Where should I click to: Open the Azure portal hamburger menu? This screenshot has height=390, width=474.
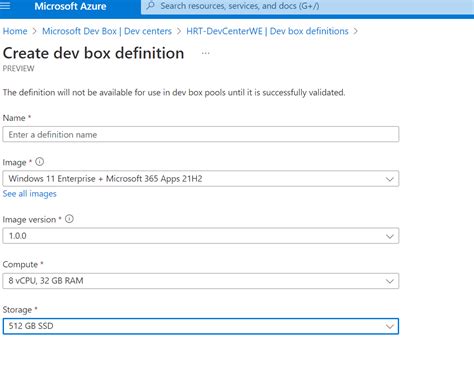(x=5, y=6)
